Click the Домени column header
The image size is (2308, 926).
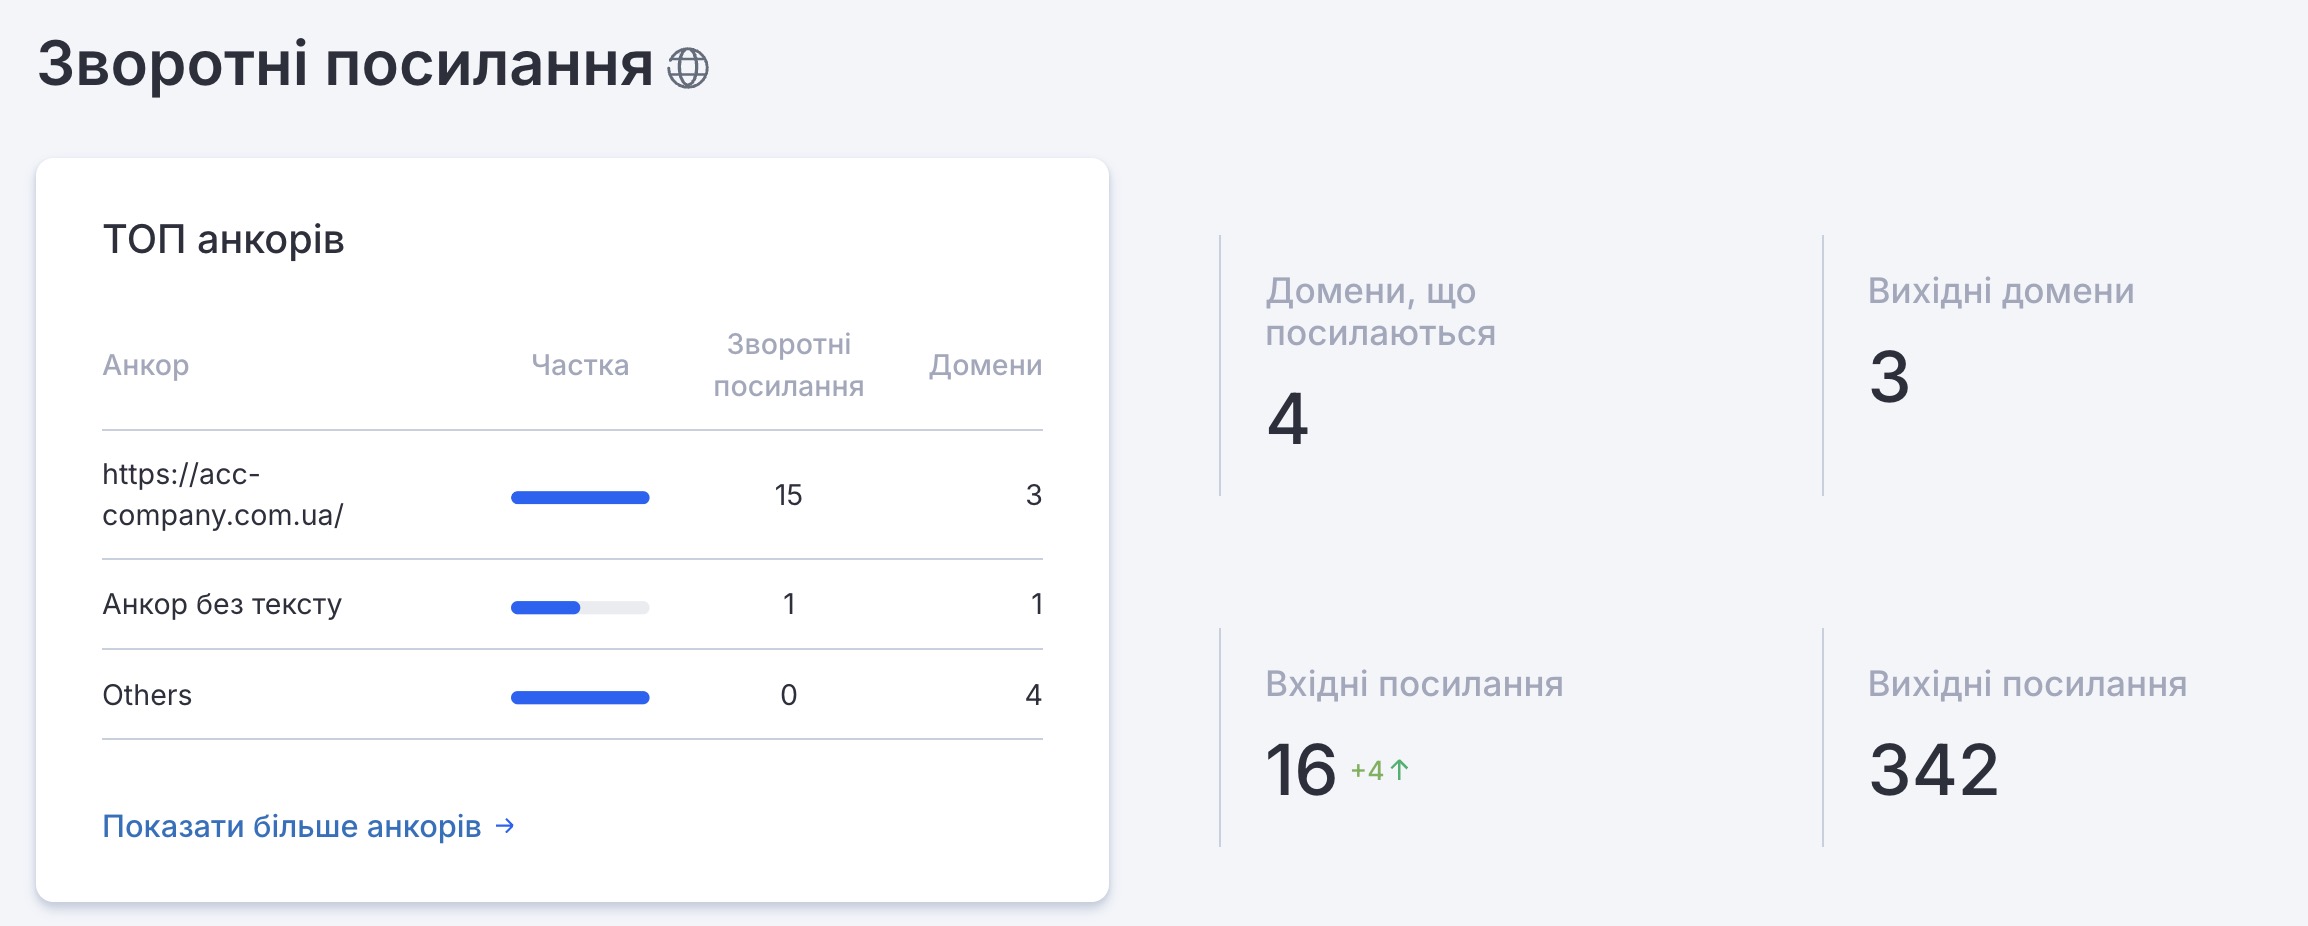(985, 365)
